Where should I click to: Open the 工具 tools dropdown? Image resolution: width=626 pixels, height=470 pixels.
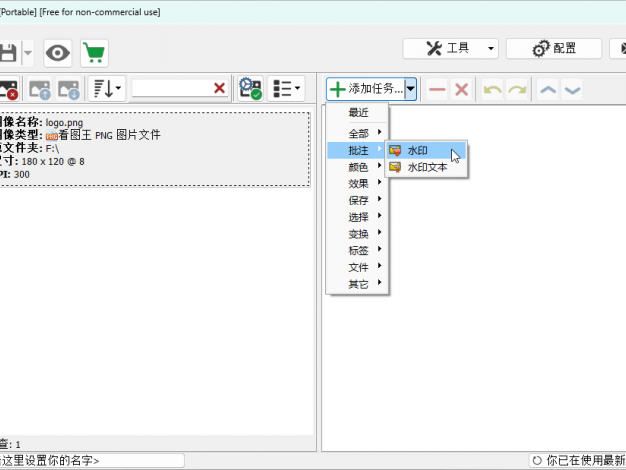click(x=450, y=49)
